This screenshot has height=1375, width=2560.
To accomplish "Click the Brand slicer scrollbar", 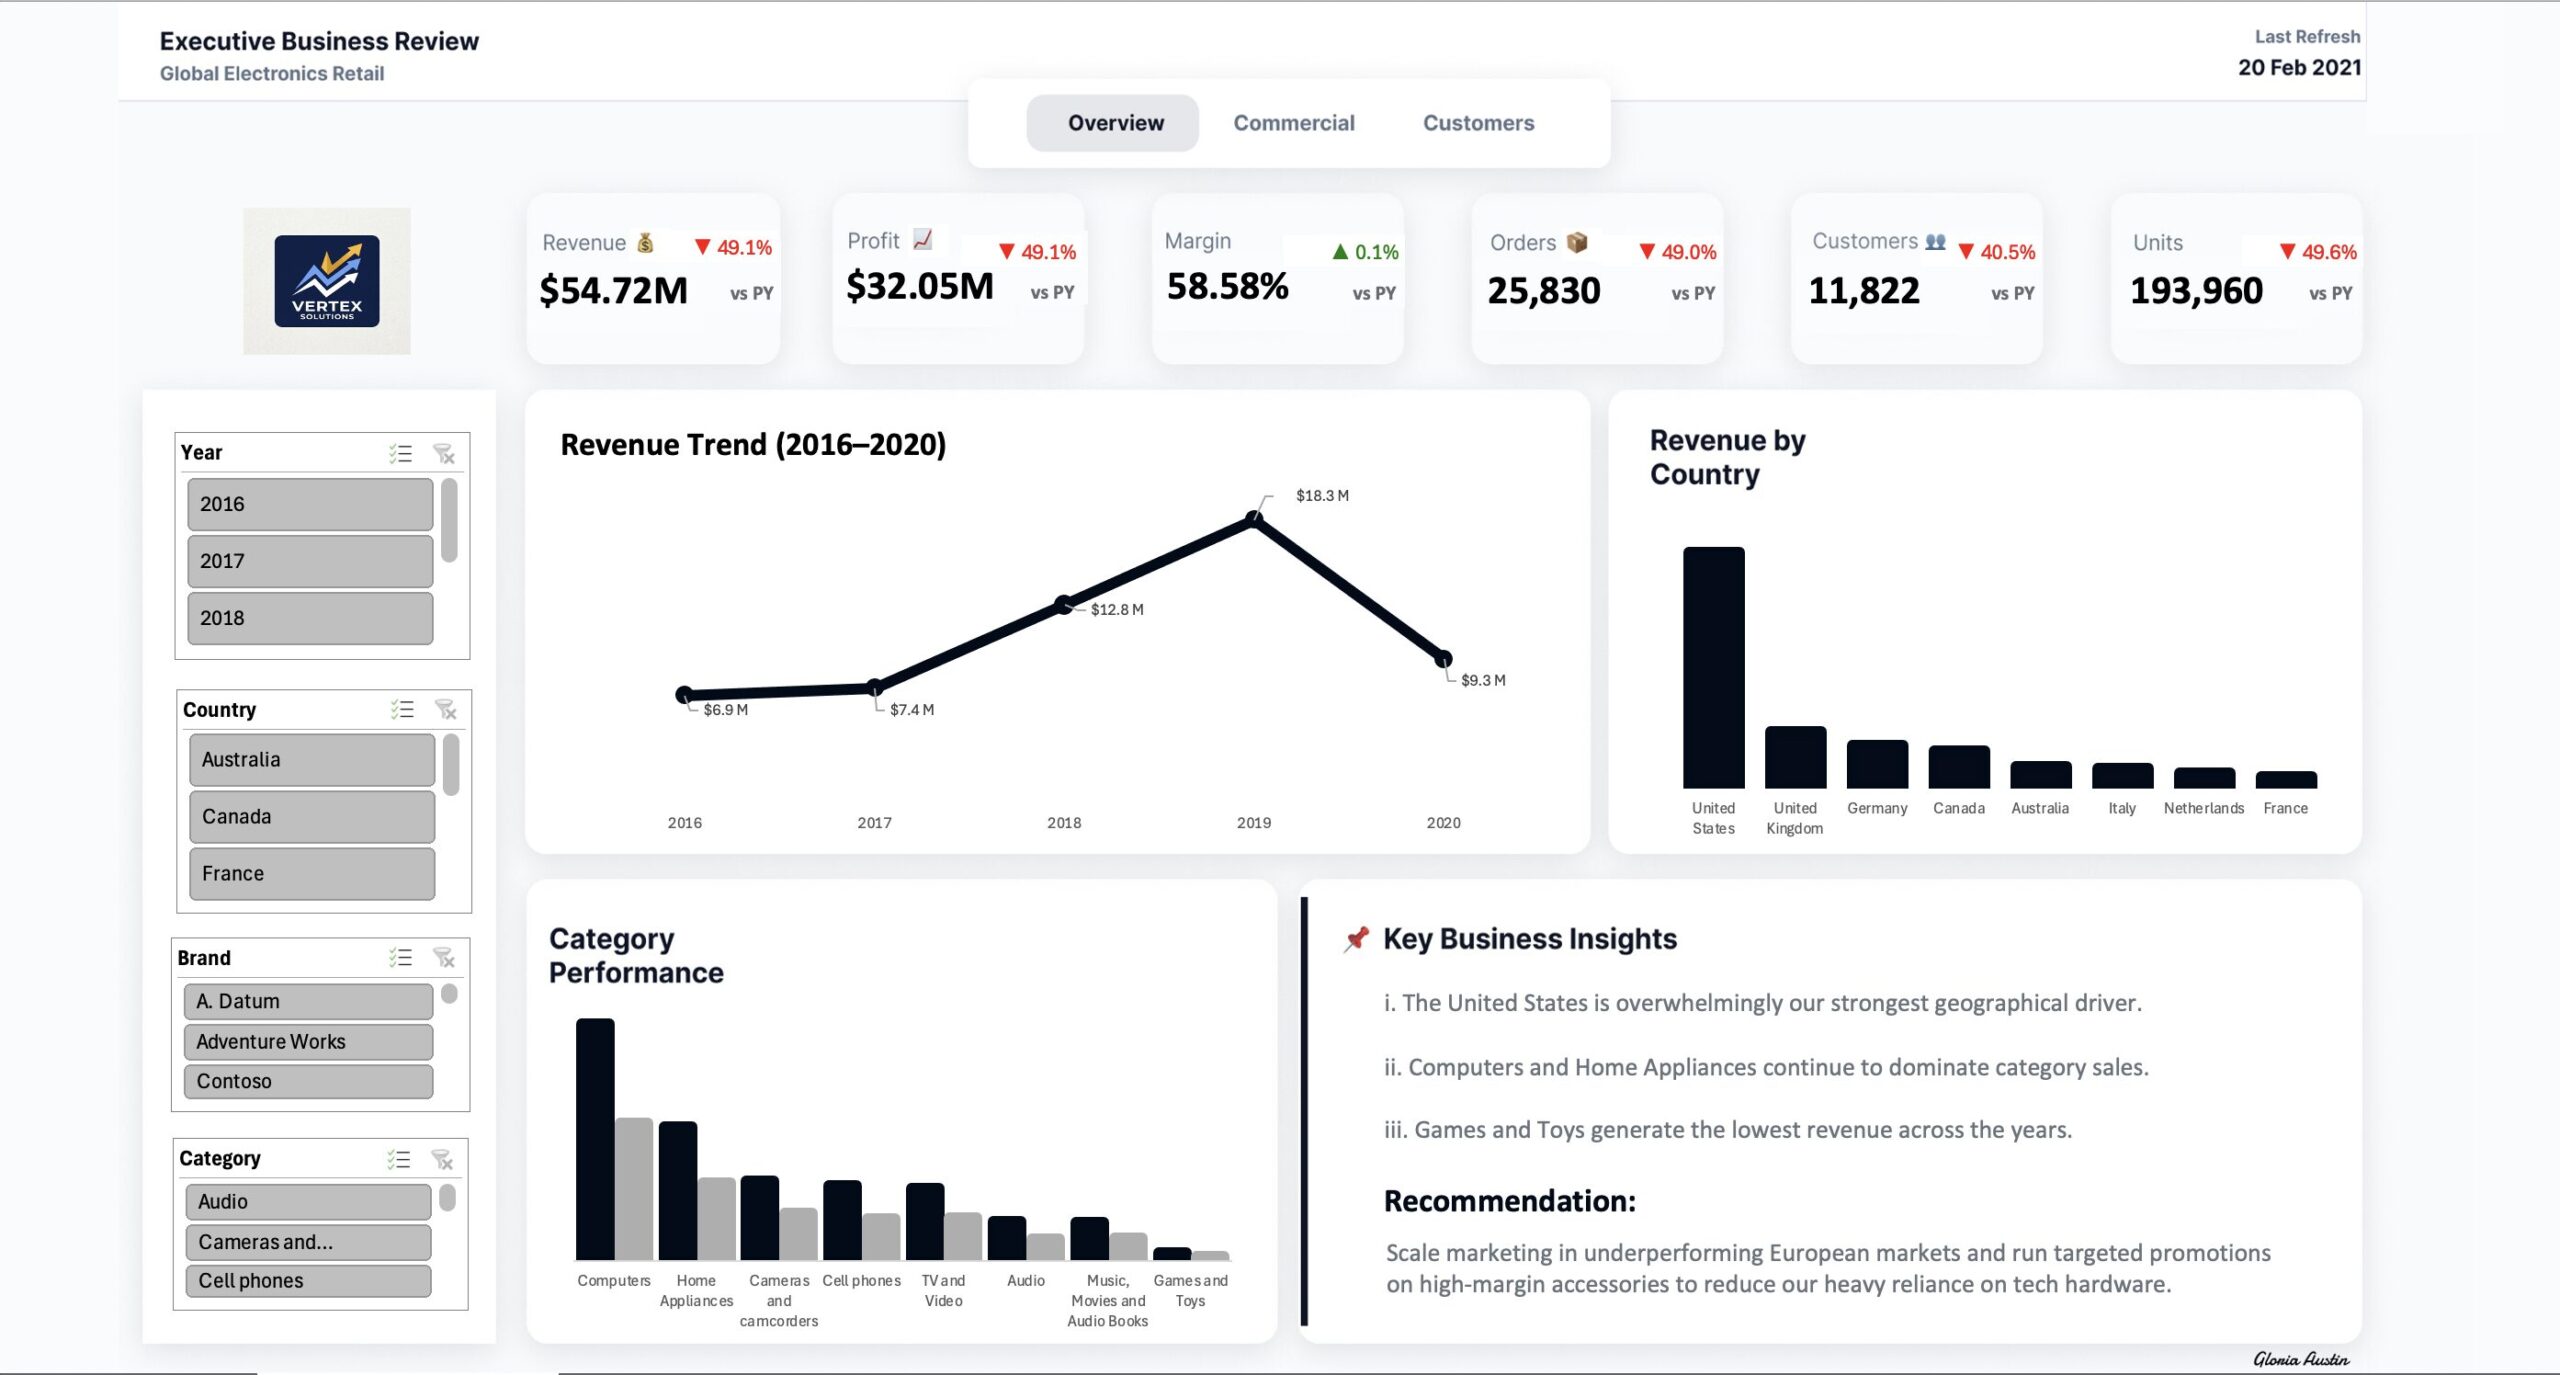I will click(x=449, y=993).
